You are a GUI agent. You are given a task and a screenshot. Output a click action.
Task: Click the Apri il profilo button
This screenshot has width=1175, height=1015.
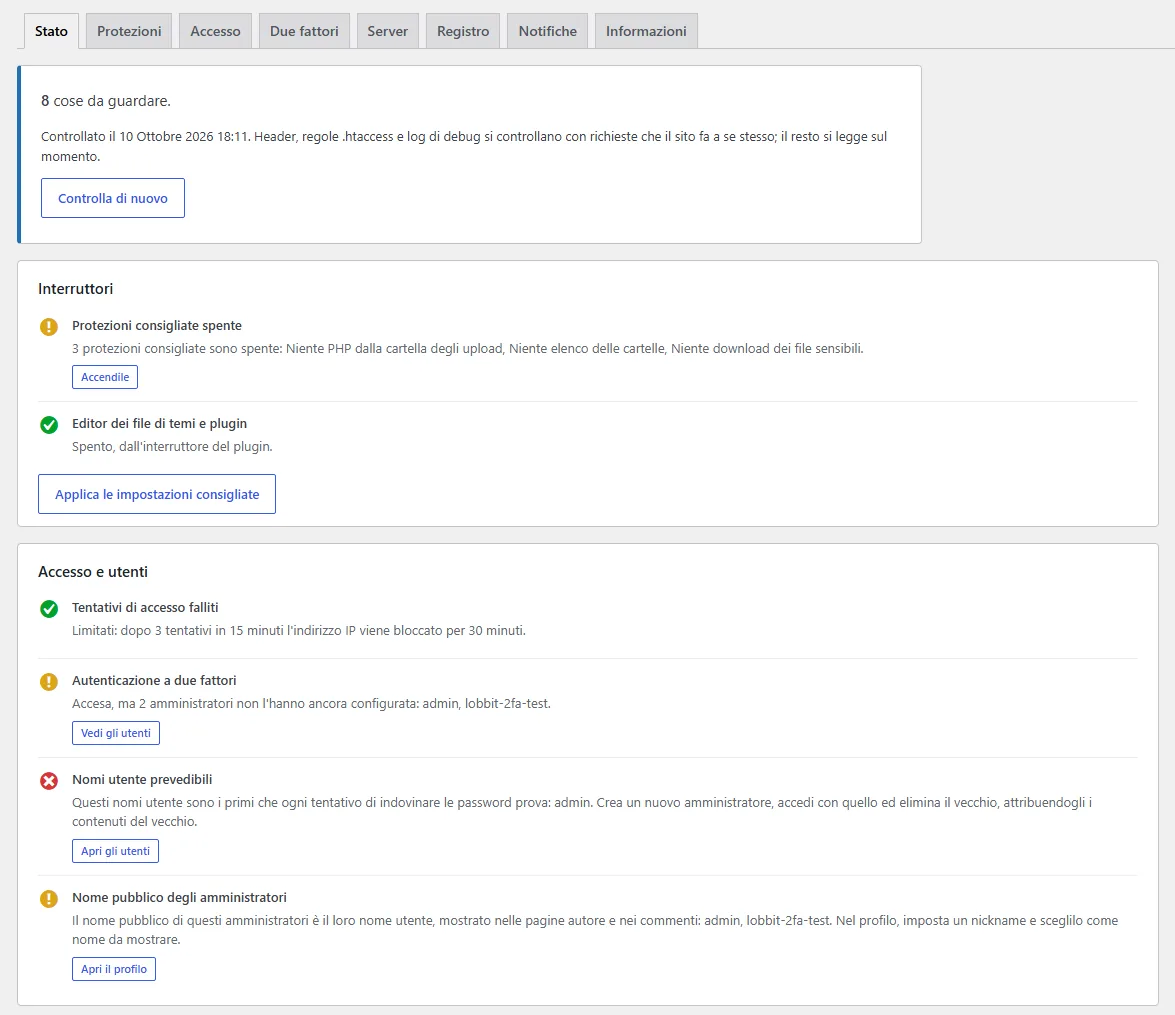114,969
